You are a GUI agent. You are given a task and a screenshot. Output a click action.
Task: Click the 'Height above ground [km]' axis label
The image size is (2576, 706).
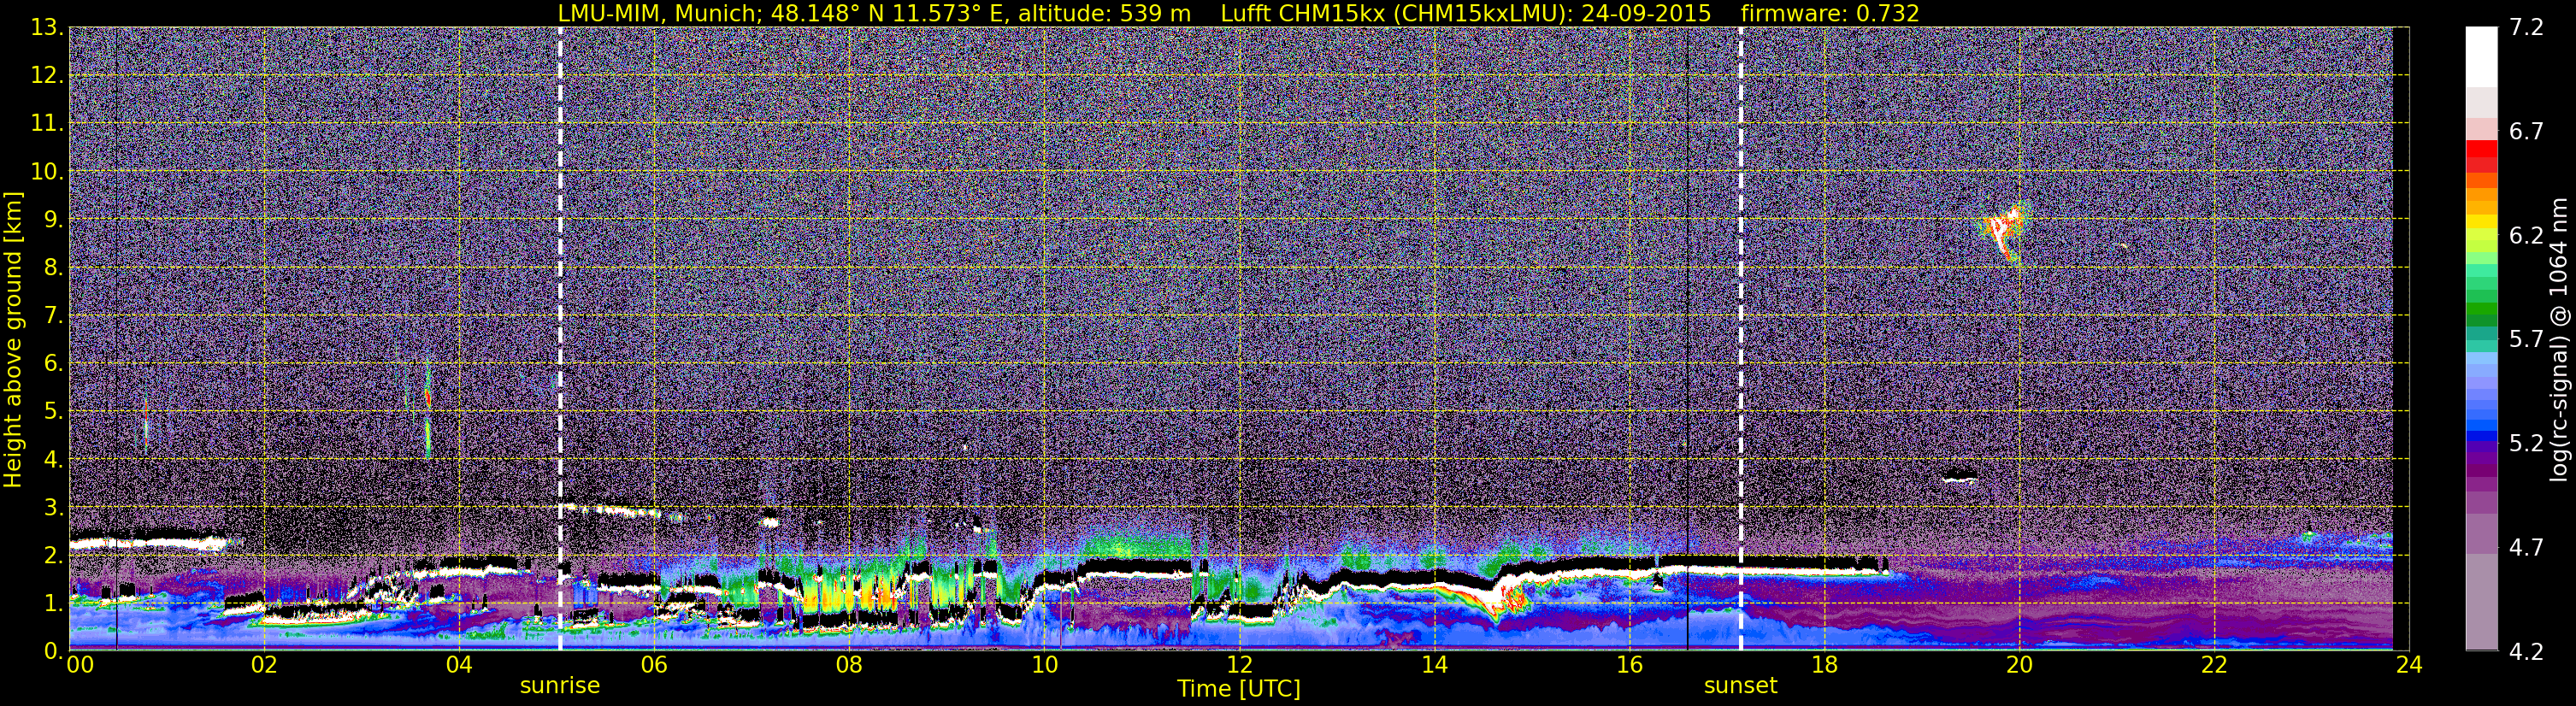(13, 339)
